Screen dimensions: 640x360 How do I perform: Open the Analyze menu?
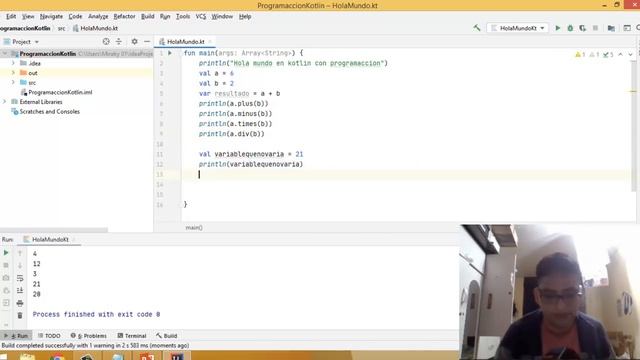(x=98, y=16)
